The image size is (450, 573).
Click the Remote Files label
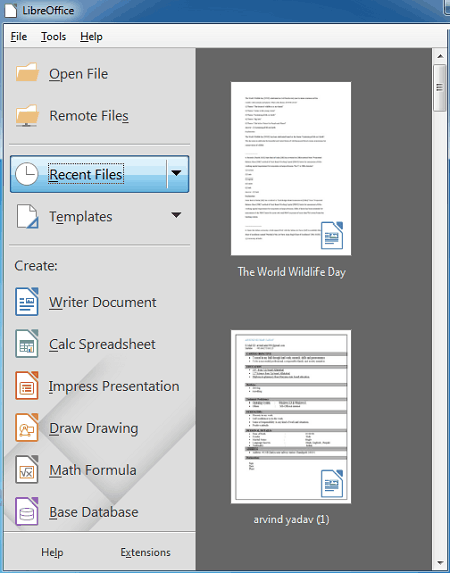tap(89, 116)
